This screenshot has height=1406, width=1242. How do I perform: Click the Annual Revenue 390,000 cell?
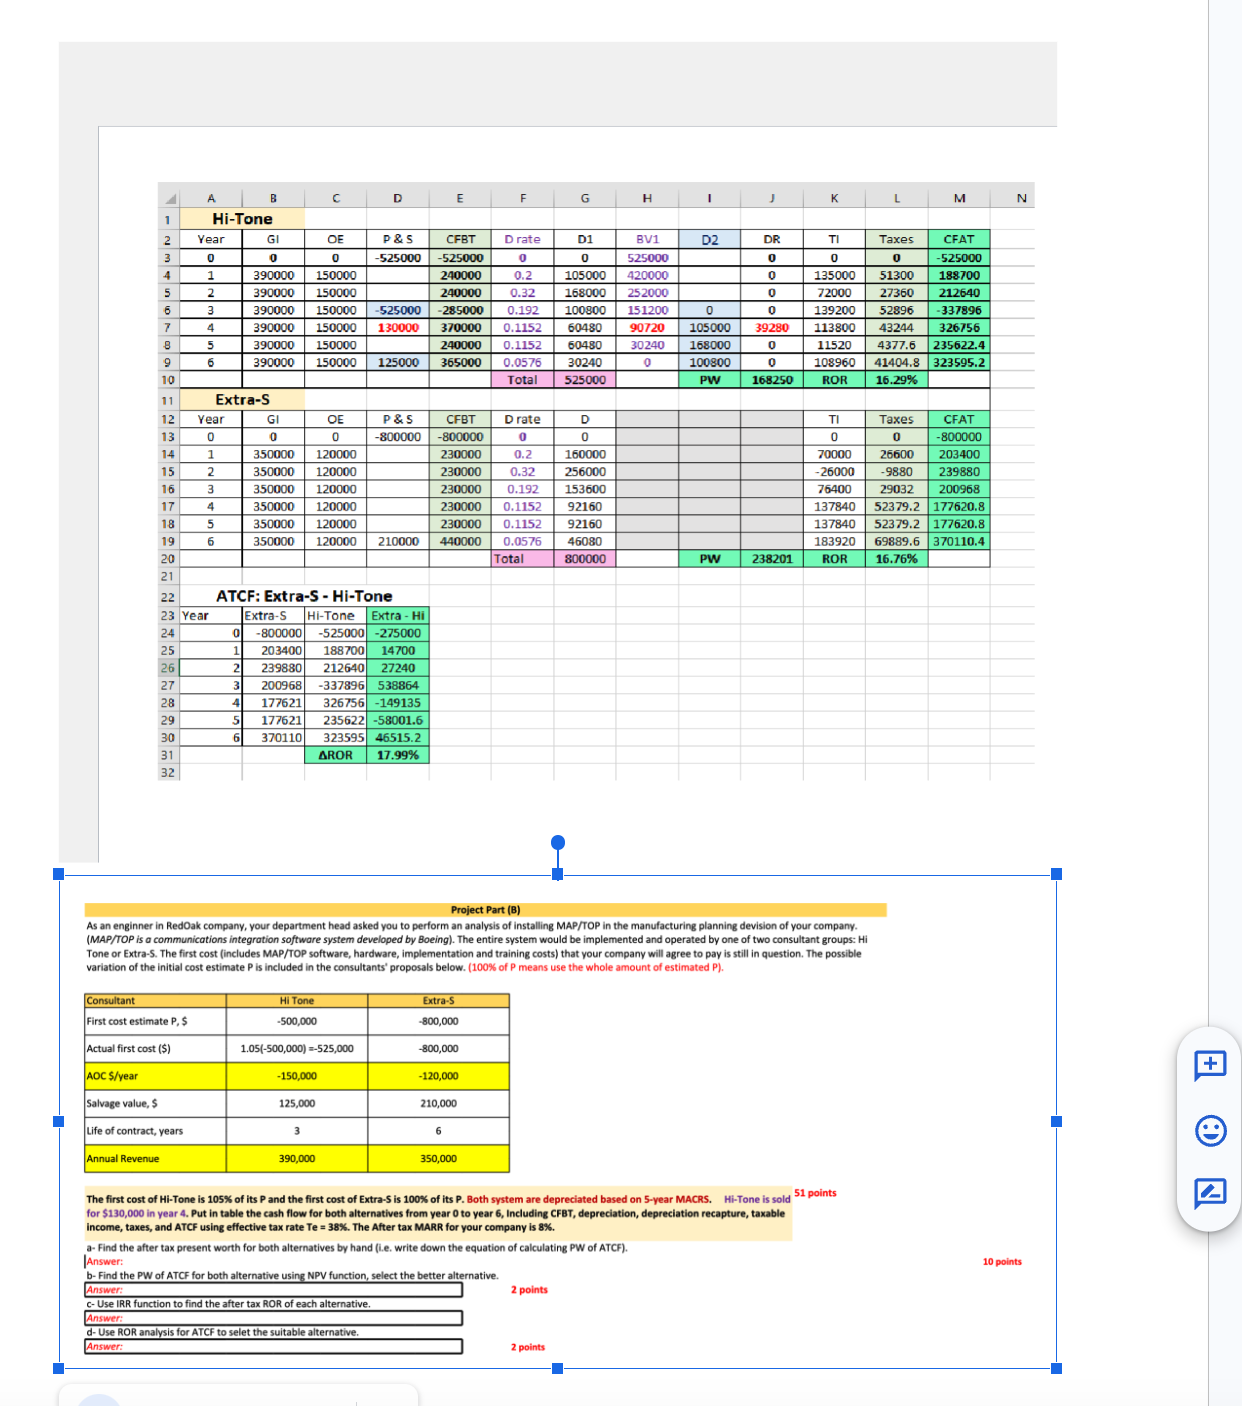pos(297,1159)
